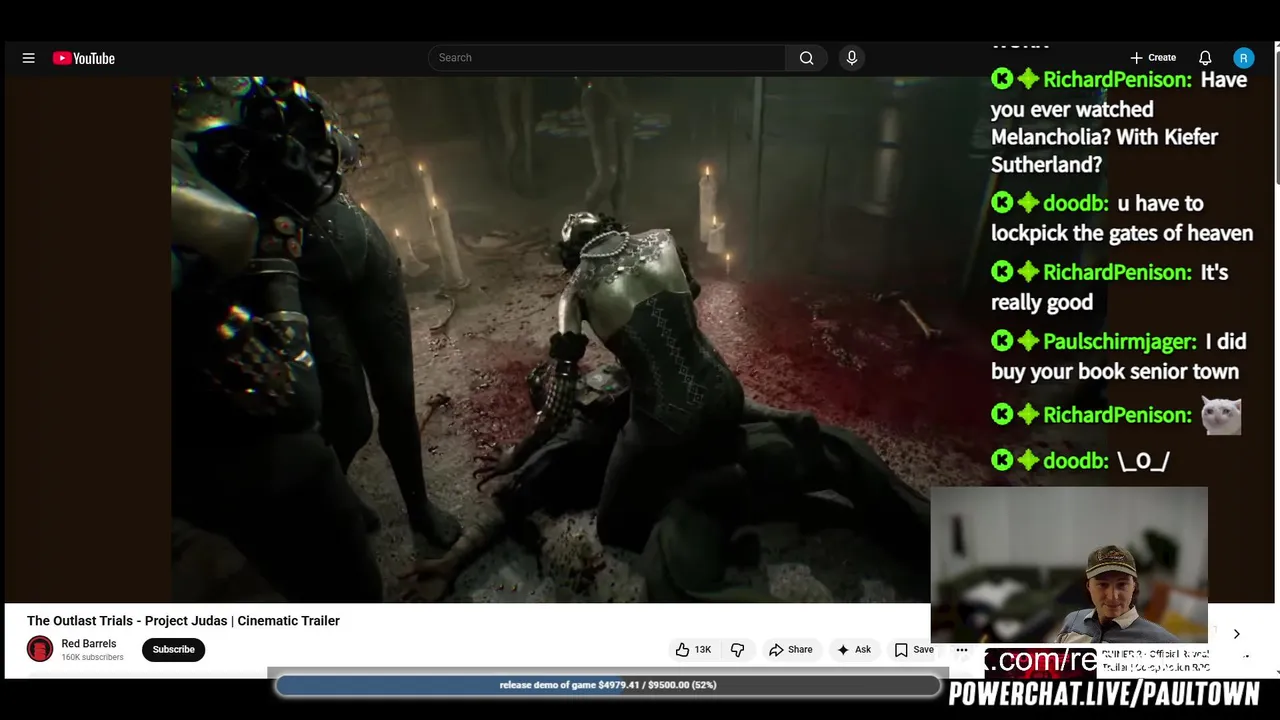This screenshot has width=1280, height=720.
Task: Open the notifications bell
Action: point(1205,58)
